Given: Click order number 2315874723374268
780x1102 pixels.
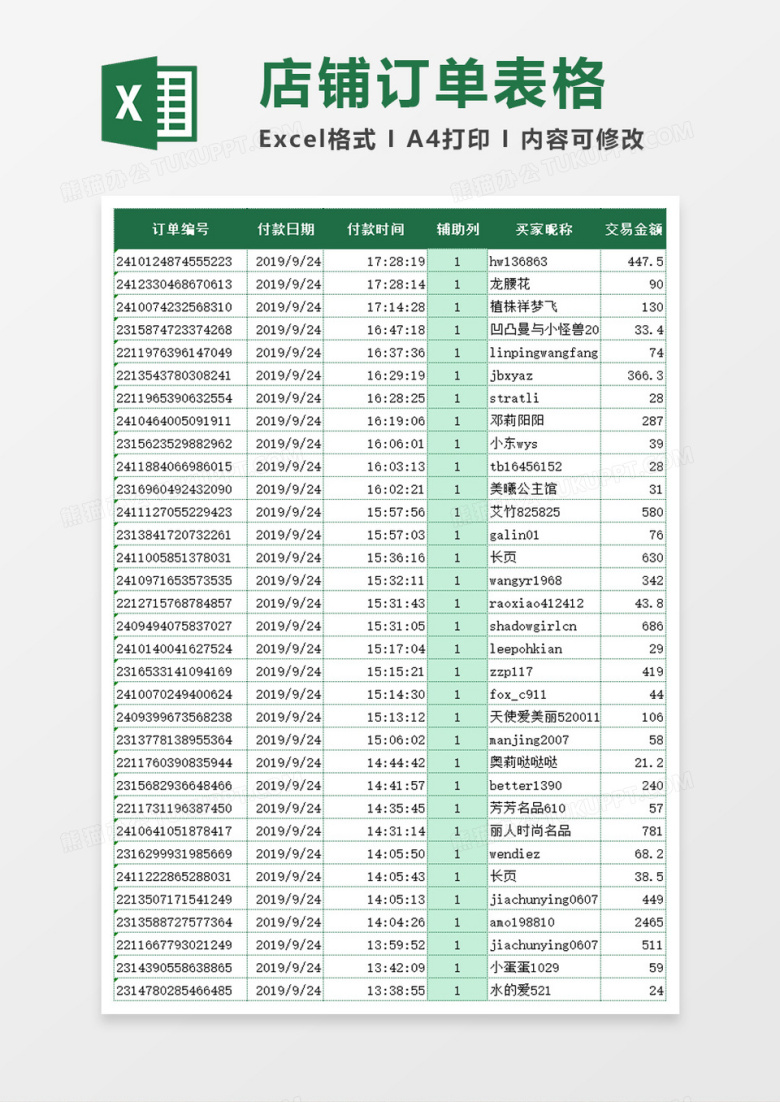Looking at the screenshot, I should click(174, 330).
